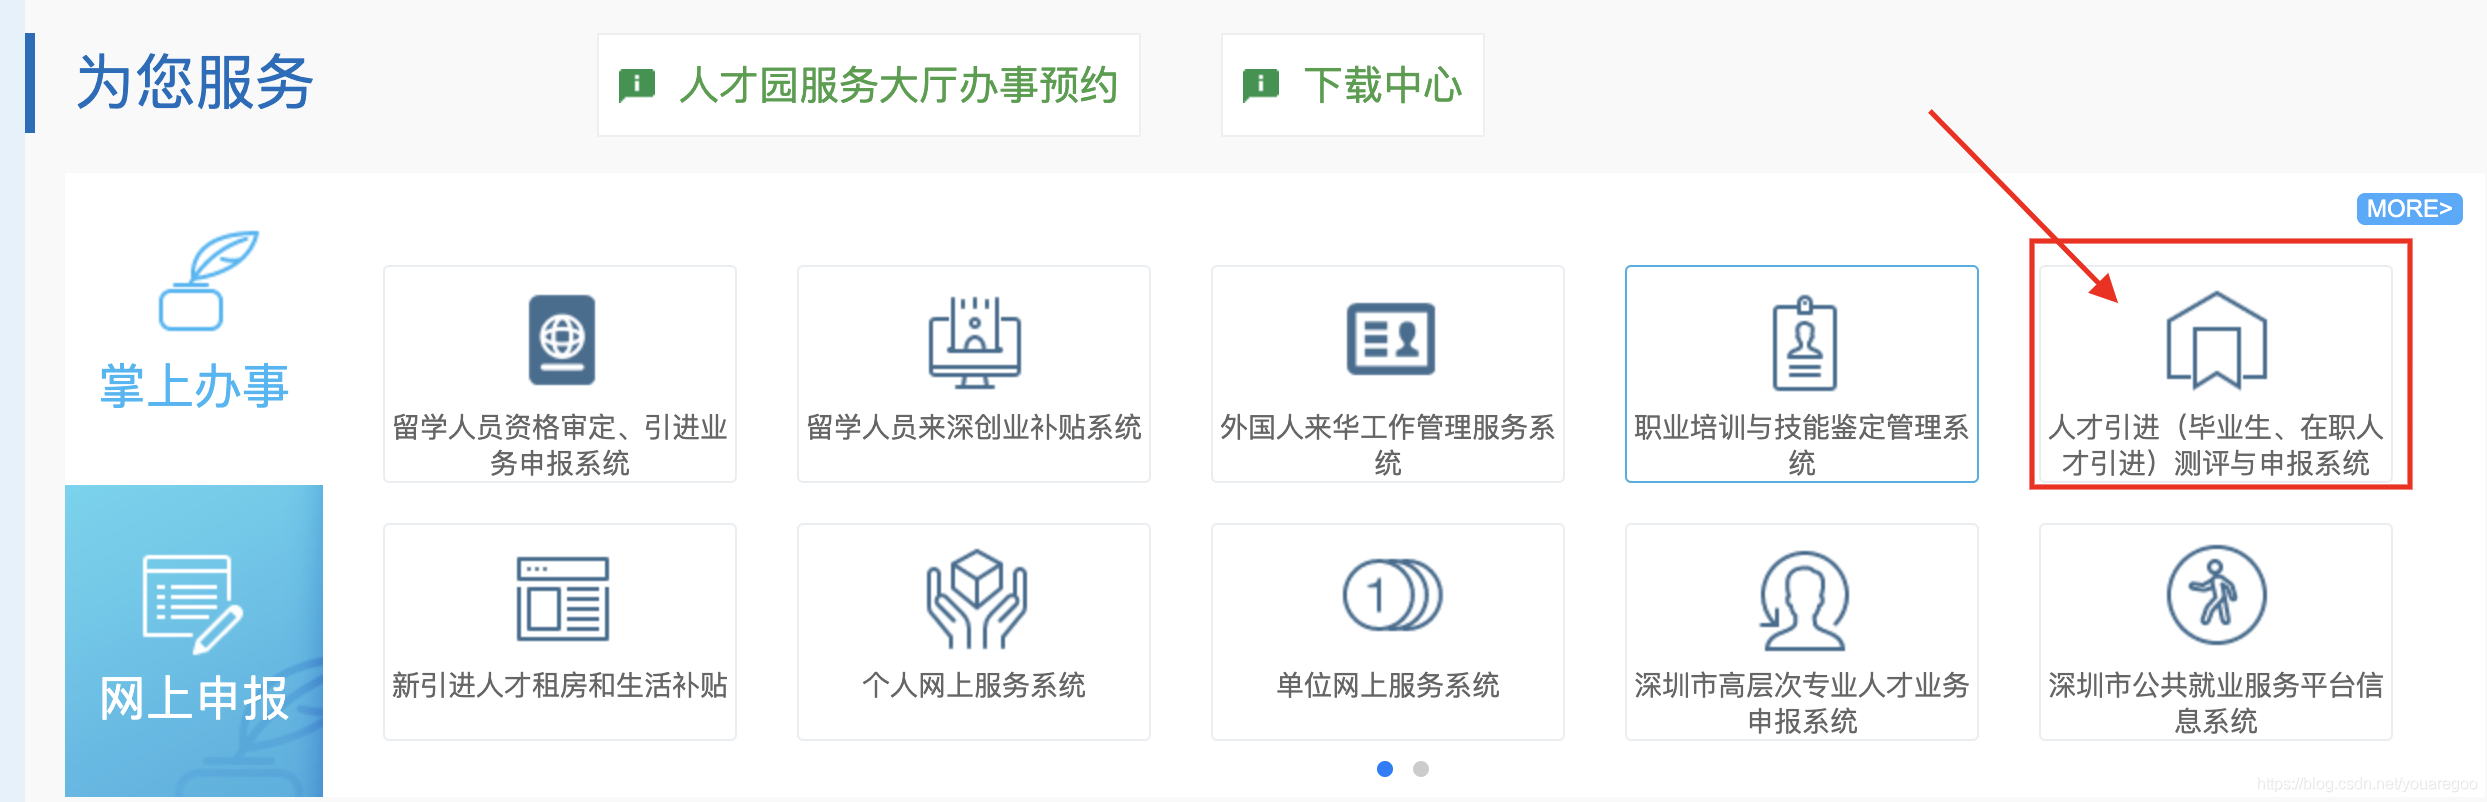Open 单位网上服务系统 text link
The height and width of the screenshot is (802, 2487).
click(1388, 686)
